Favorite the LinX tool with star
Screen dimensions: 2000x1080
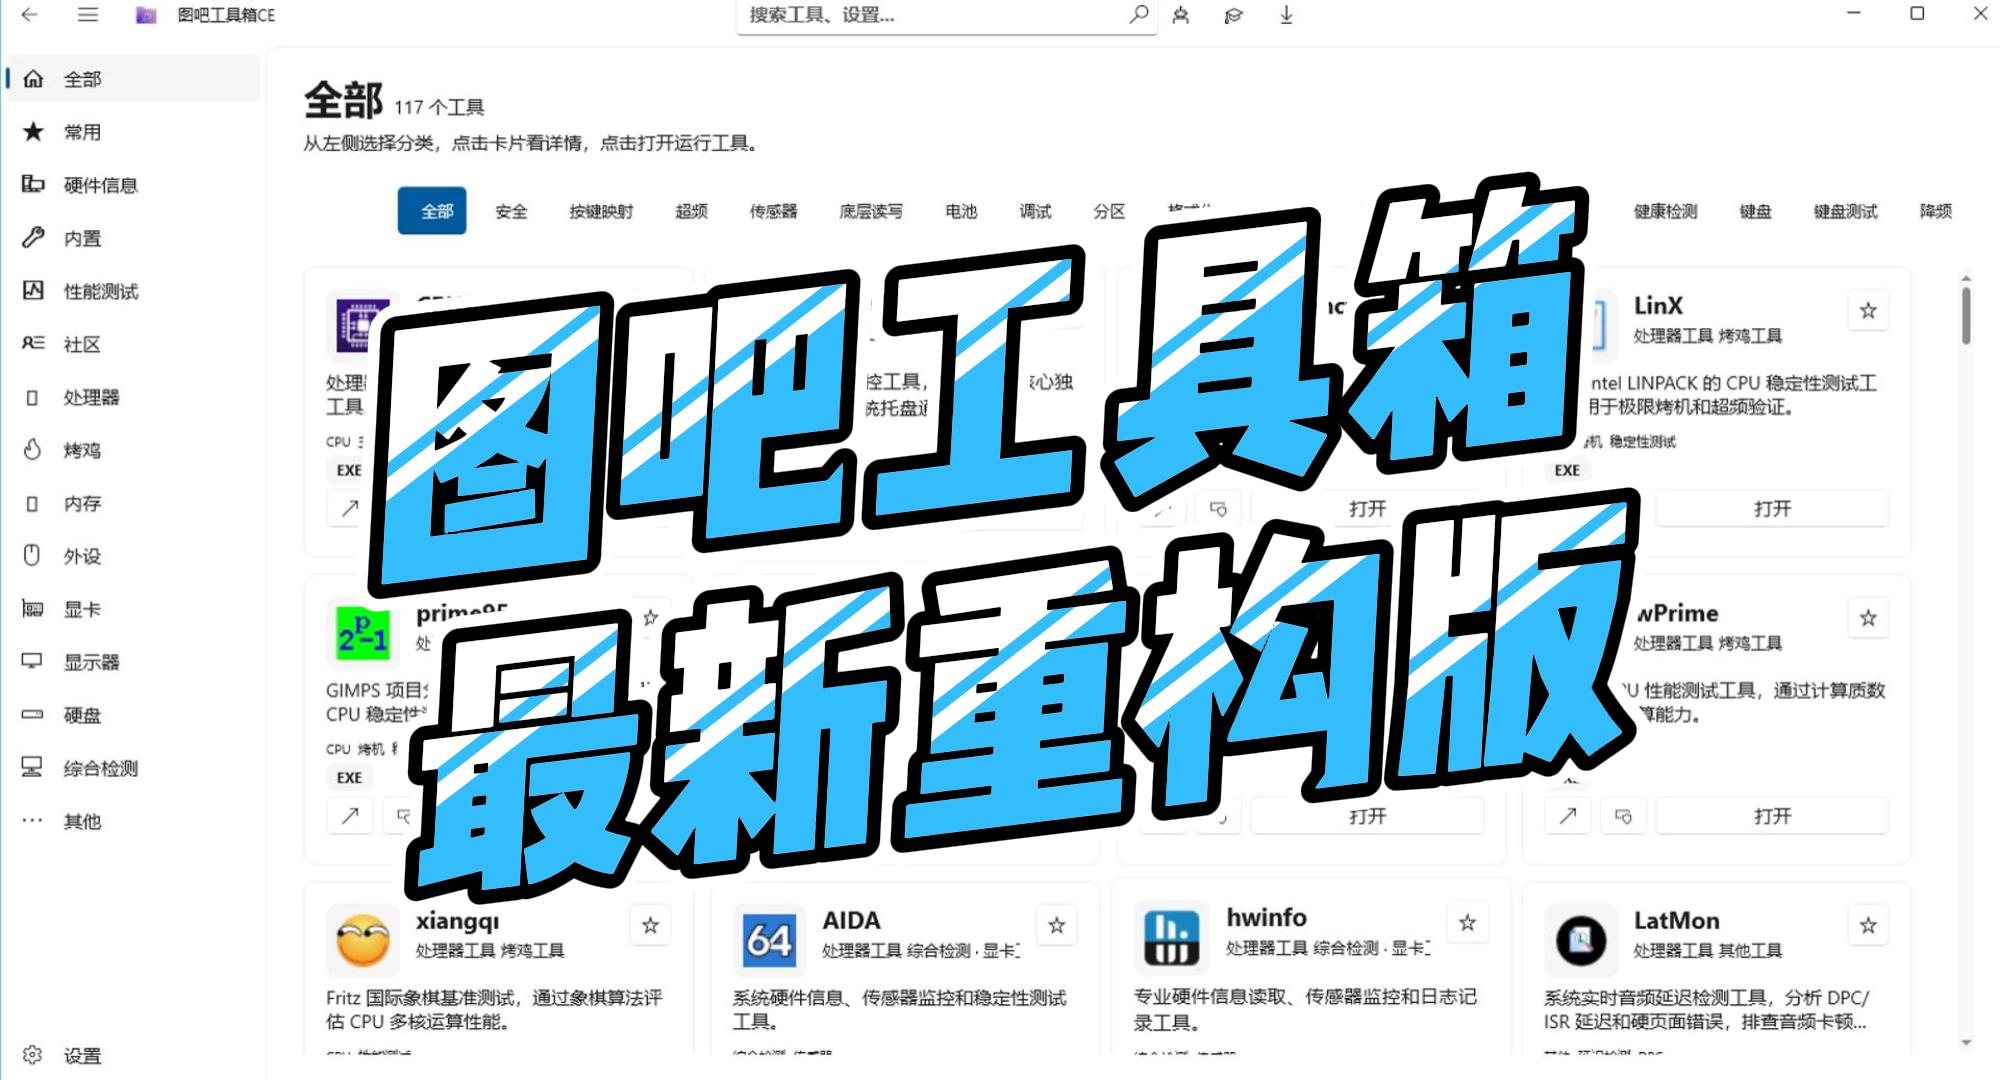1868,311
